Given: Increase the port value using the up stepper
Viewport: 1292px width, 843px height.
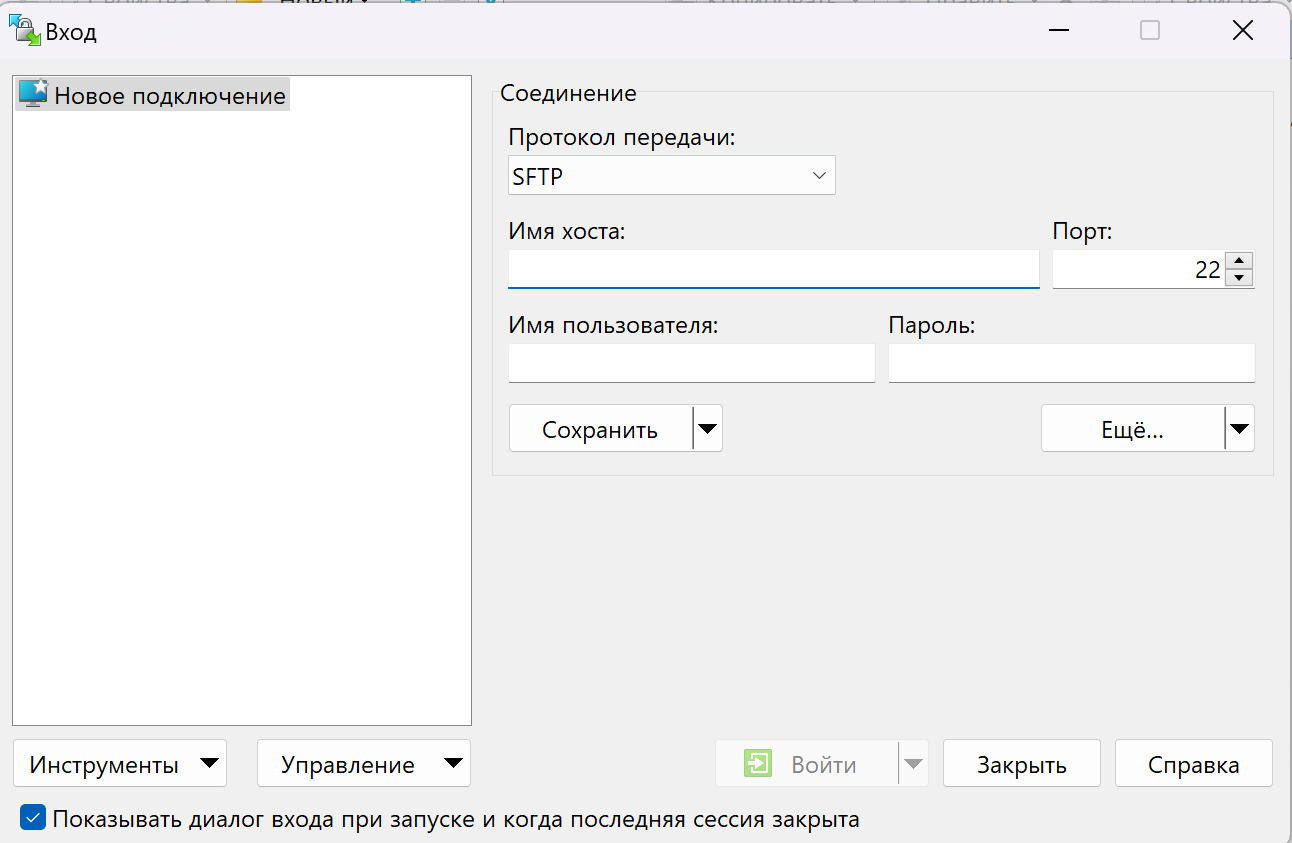Looking at the screenshot, I should click(1239, 262).
